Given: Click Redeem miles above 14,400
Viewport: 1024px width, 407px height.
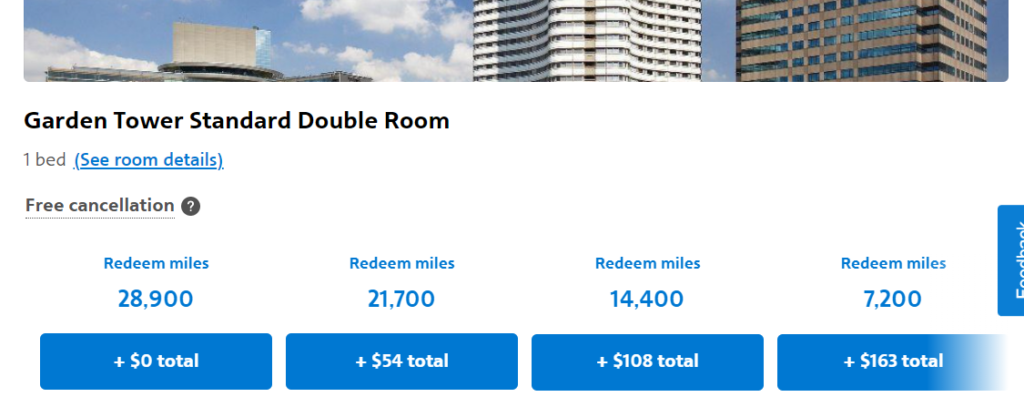Looking at the screenshot, I should coord(647,264).
